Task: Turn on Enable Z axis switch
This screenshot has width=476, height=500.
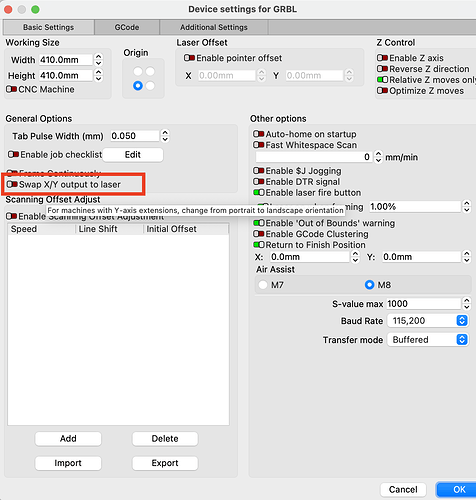Action: click(x=382, y=58)
